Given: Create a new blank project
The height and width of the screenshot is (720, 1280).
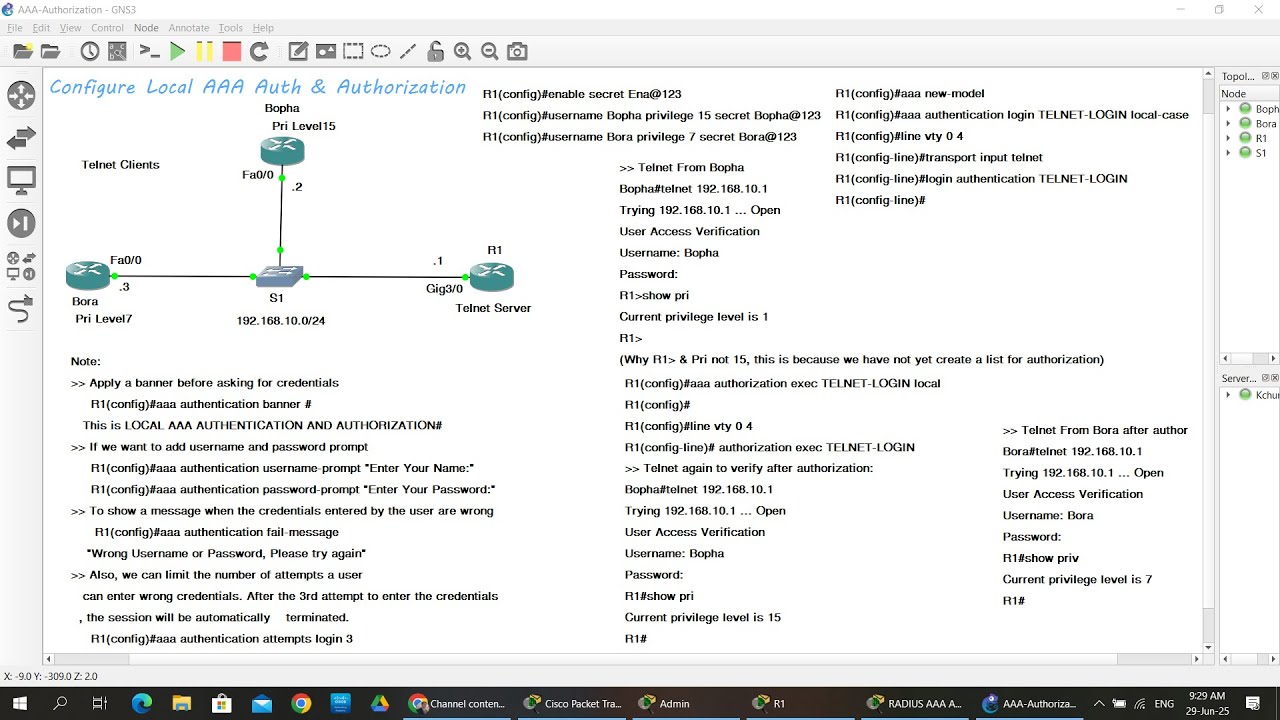Looking at the screenshot, I should click(22, 51).
